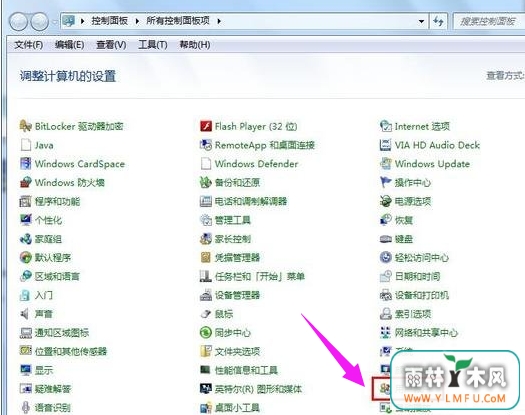Expand the address bar history dropdown
This screenshot has height=415, width=525.
coord(421,21)
